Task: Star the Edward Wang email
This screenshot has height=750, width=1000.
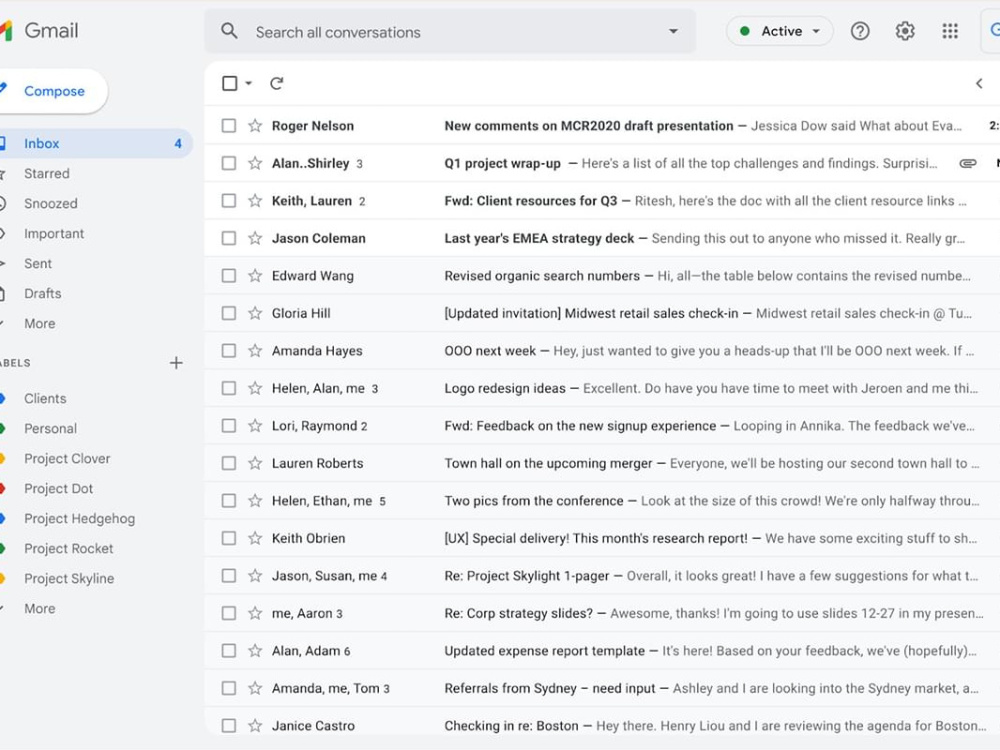Action: click(x=255, y=276)
